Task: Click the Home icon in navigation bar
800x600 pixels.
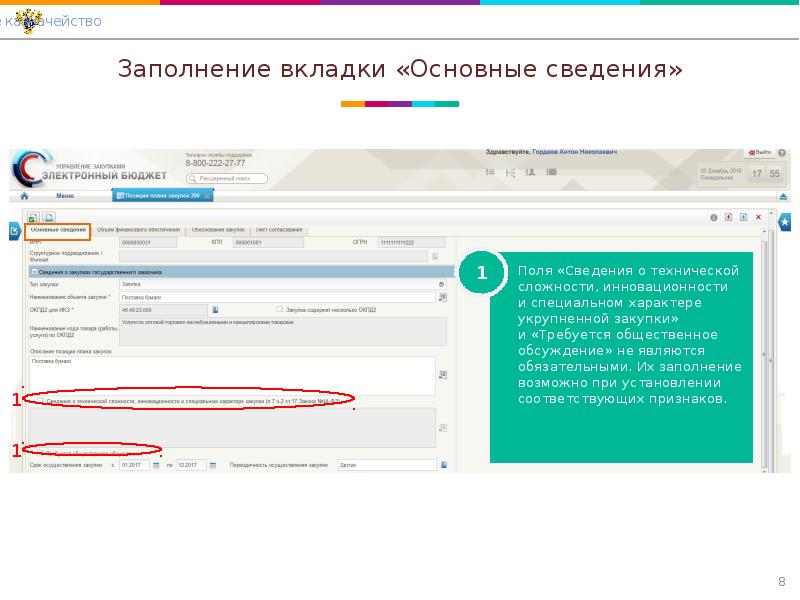Action: [x=25, y=197]
